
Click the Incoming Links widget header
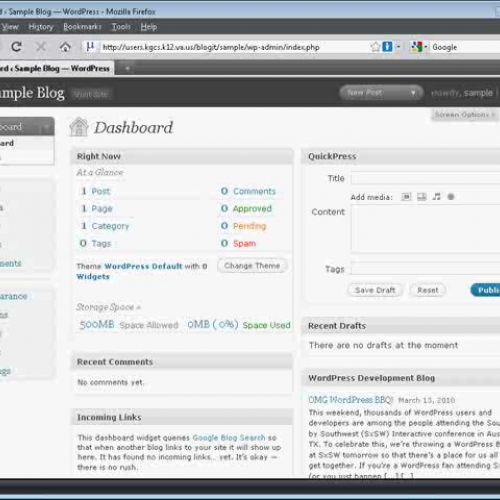click(x=182, y=417)
